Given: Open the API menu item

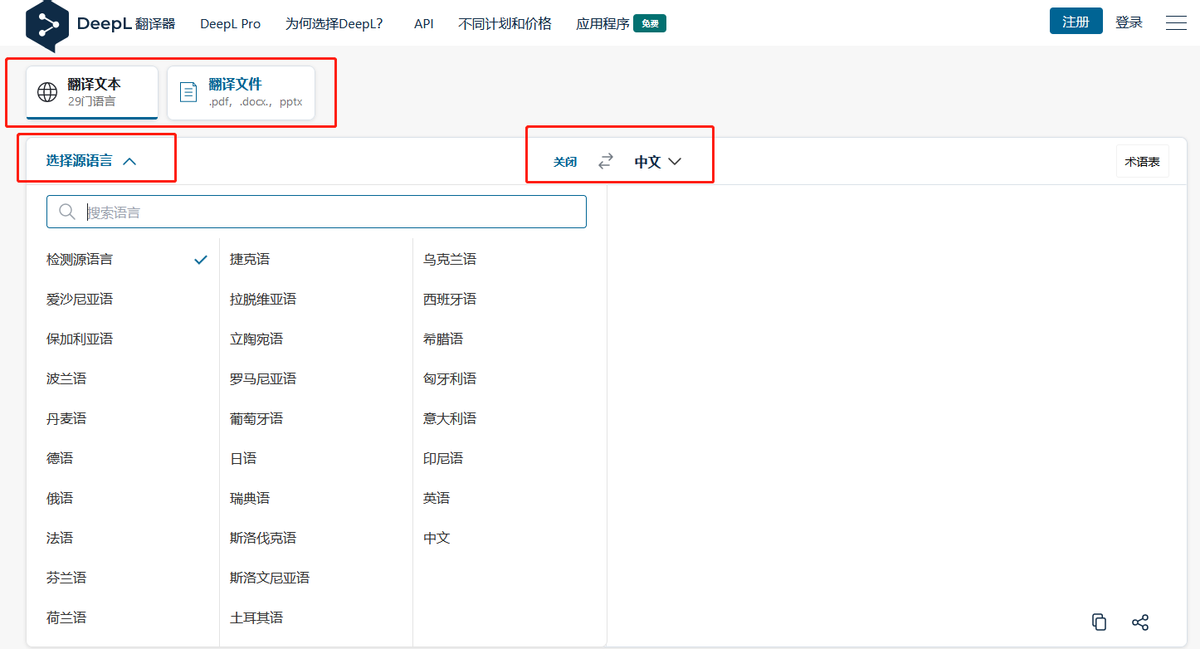Looking at the screenshot, I should 424,23.
